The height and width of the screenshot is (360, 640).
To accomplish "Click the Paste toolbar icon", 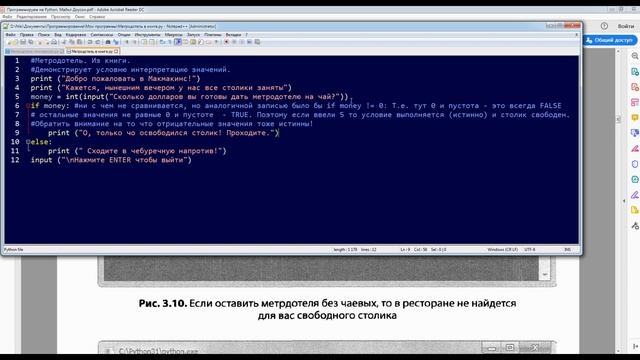I will click(79, 42).
